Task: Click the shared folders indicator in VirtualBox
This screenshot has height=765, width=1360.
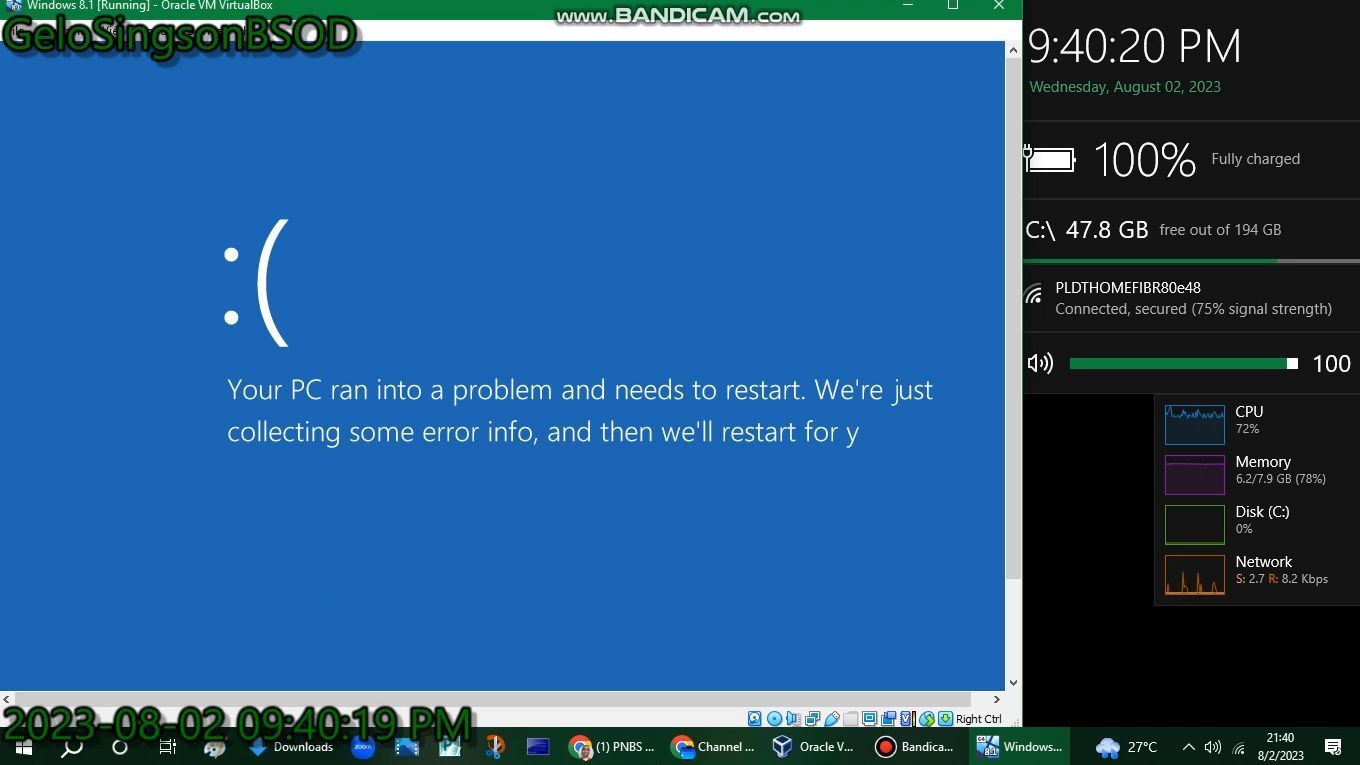Action: point(850,719)
